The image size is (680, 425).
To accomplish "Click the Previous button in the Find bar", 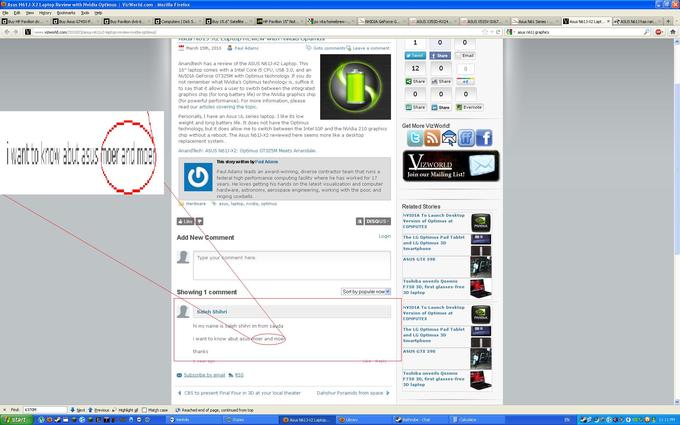I will click(x=98, y=410).
